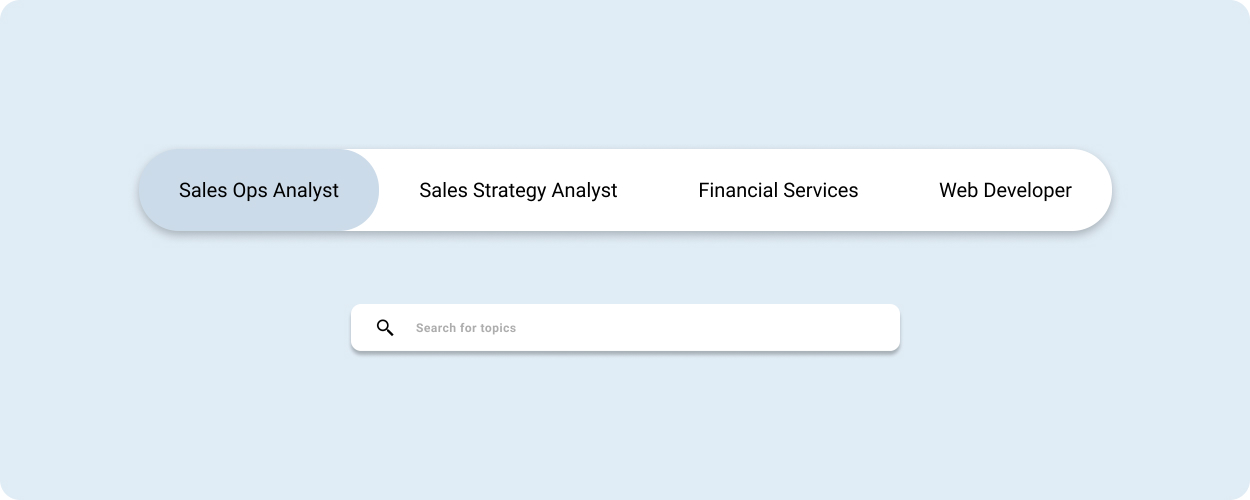
Task: Open the Financial Services tab
Action: [x=778, y=190]
